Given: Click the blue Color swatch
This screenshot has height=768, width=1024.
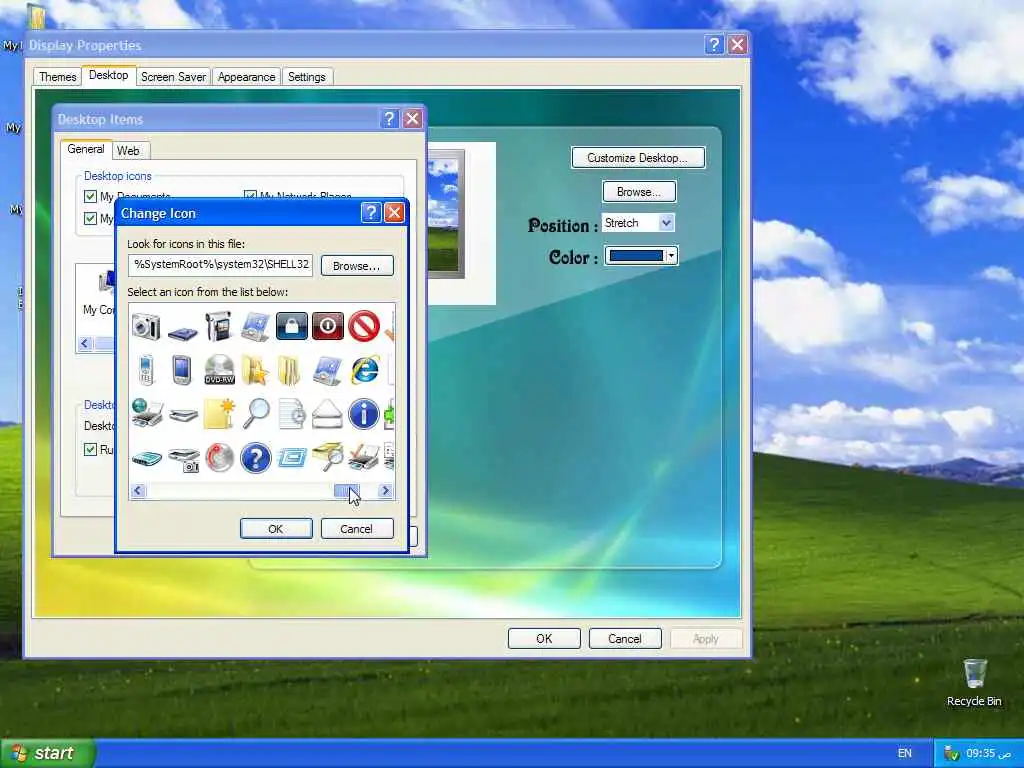Looking at the screenshot, I should [x=635, y=255].
